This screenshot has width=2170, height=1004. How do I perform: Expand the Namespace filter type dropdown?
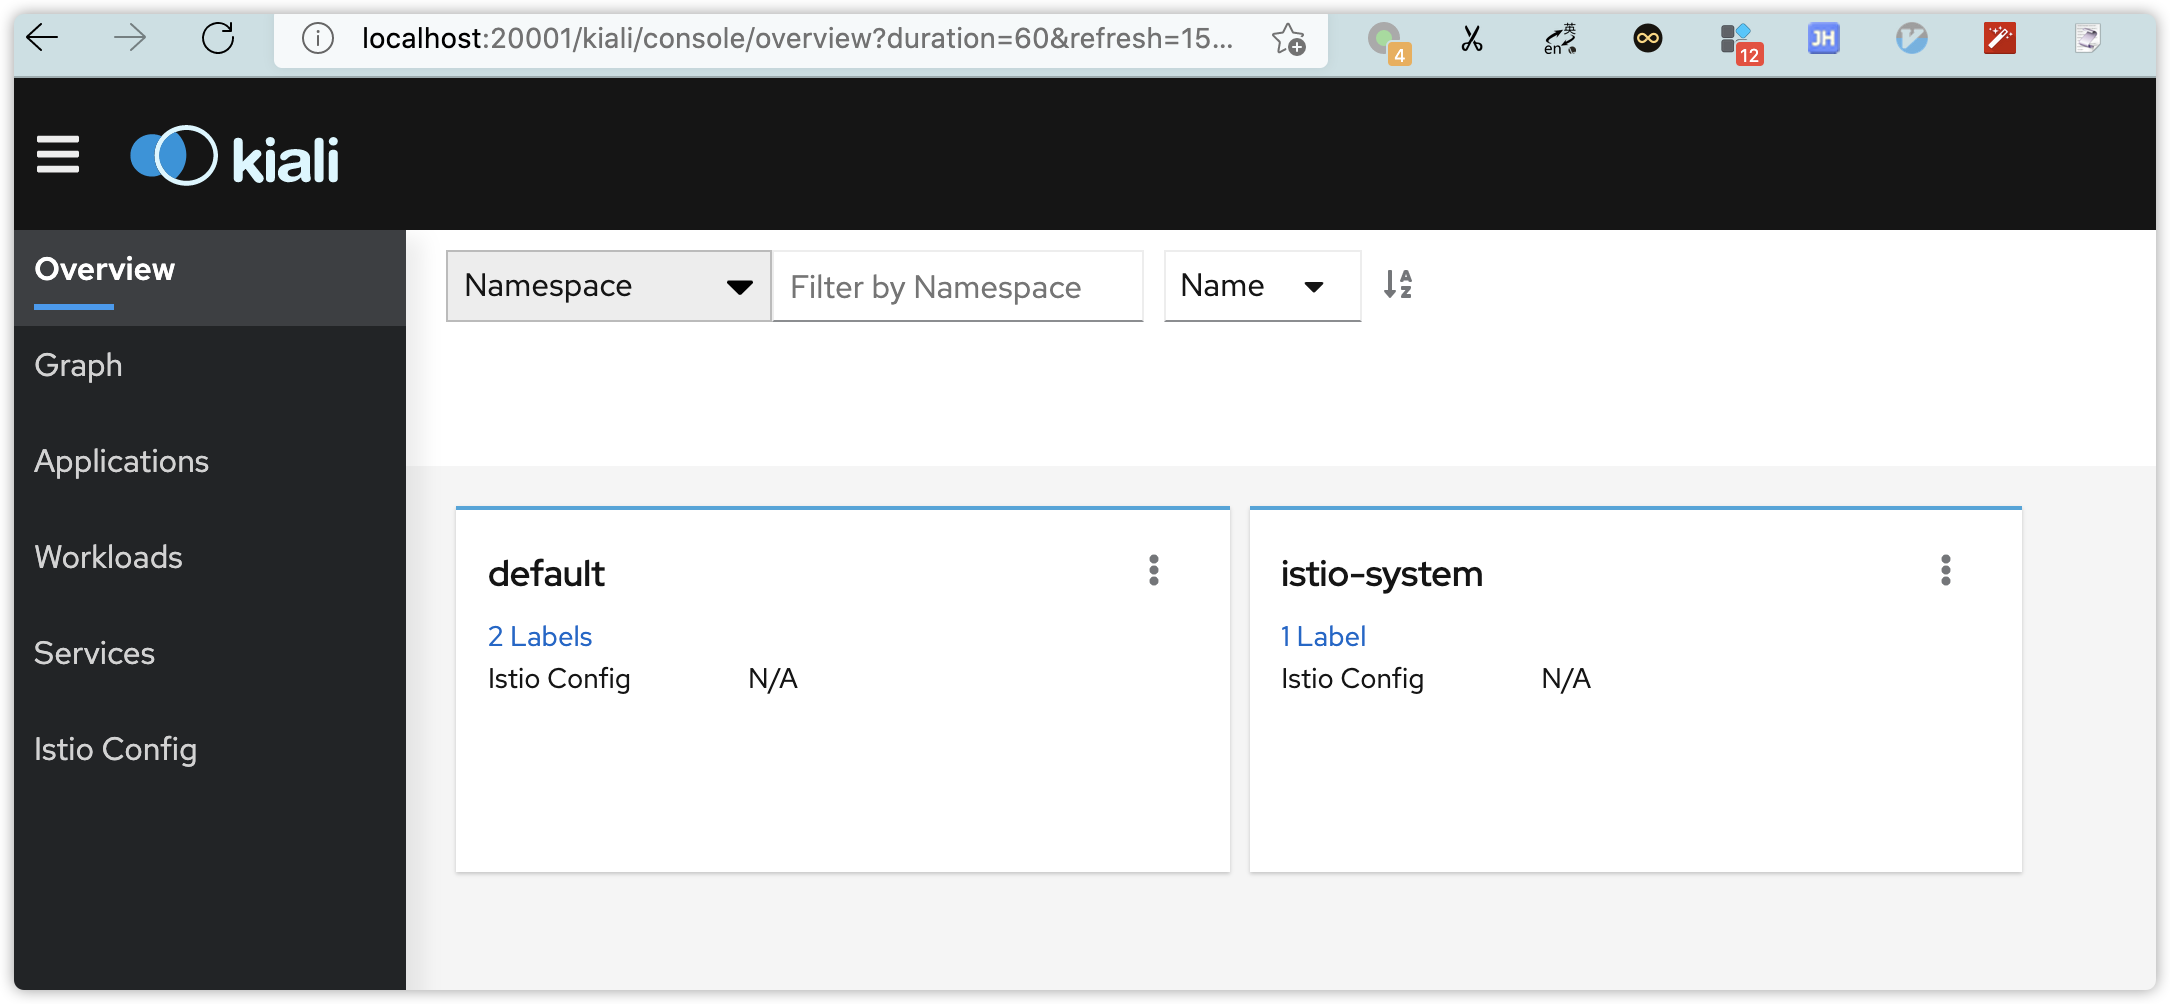coord(609,286)
